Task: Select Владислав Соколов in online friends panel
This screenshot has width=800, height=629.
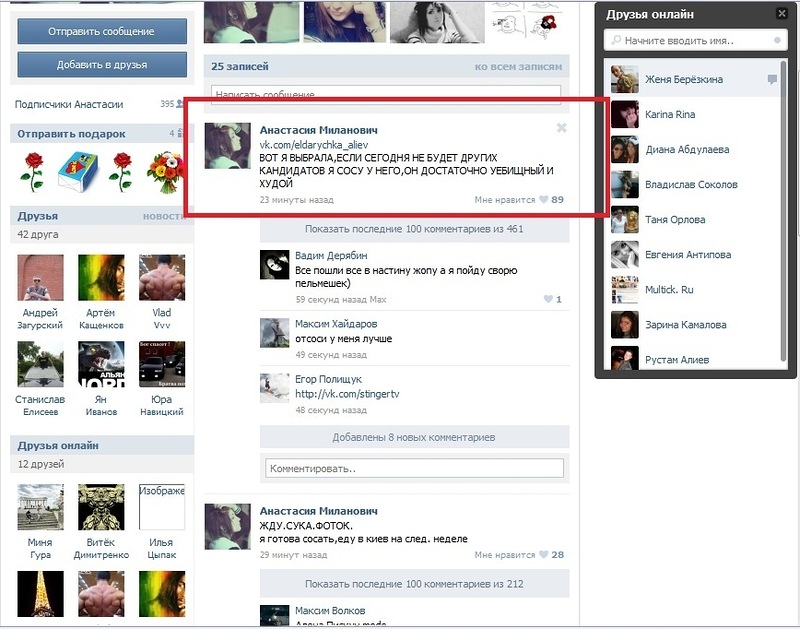Action: pyautogui.click(x=693, y=184)
